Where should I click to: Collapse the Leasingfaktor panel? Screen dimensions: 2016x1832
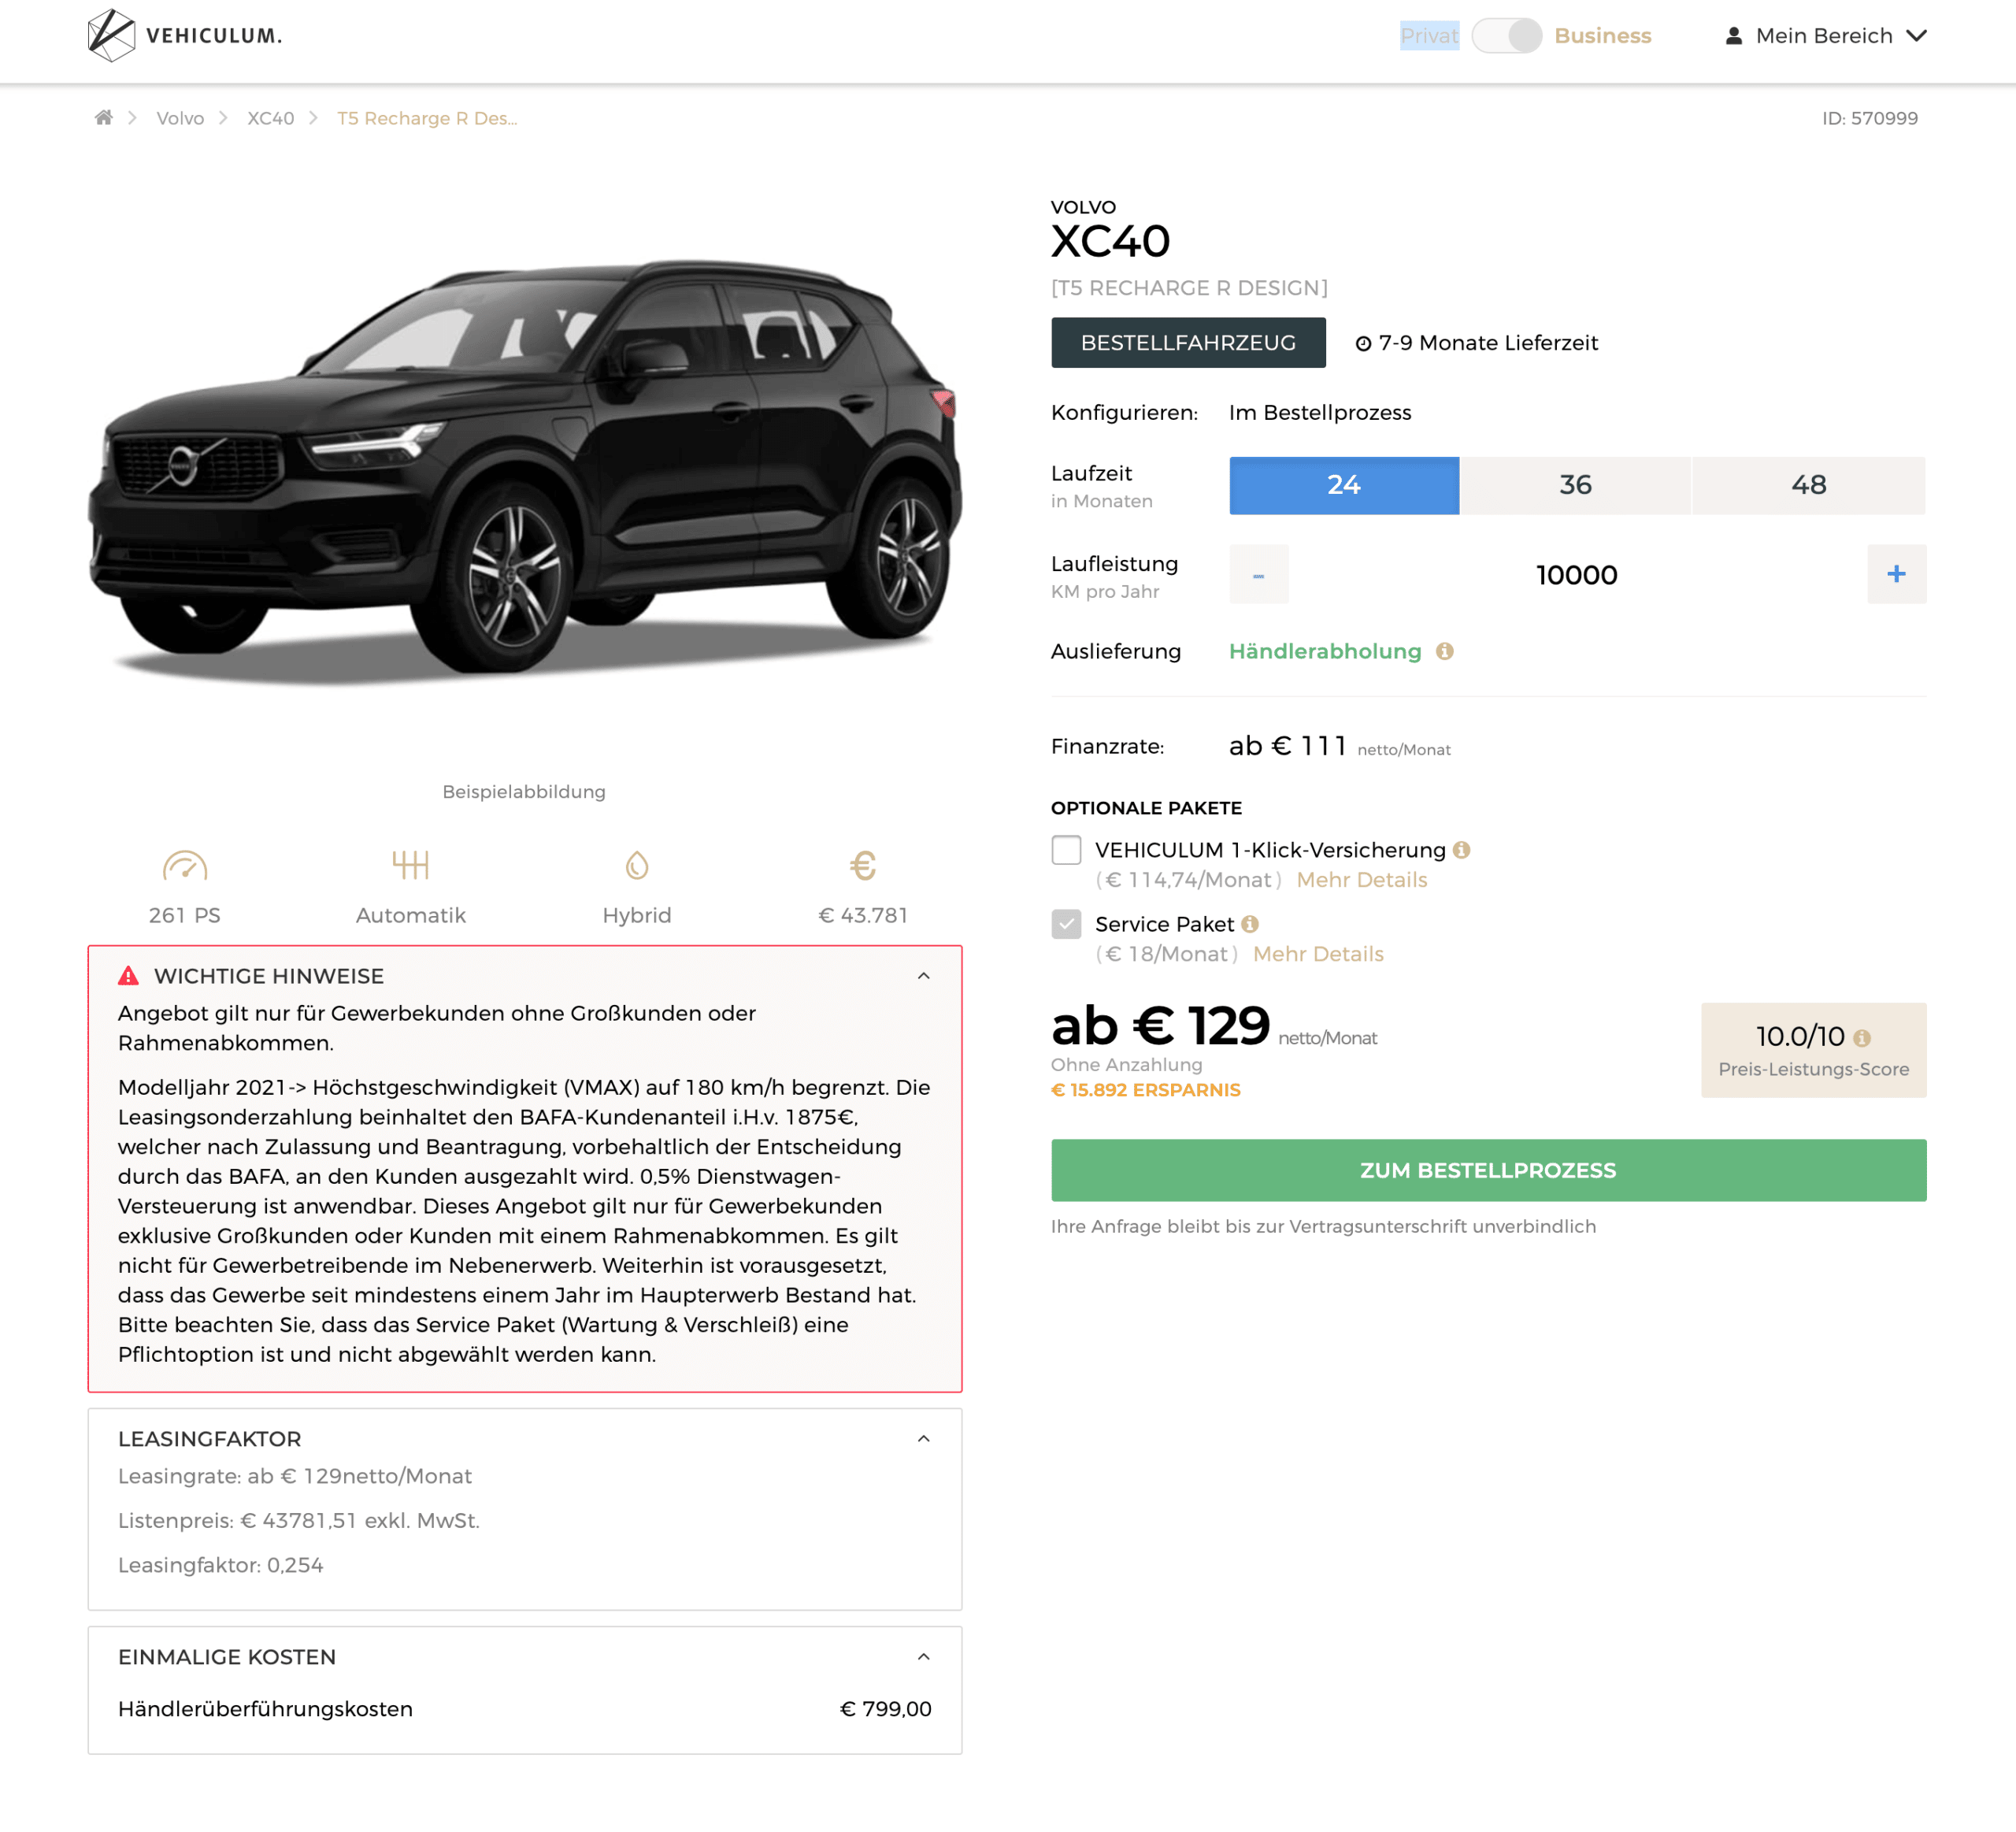point(923,1439)
